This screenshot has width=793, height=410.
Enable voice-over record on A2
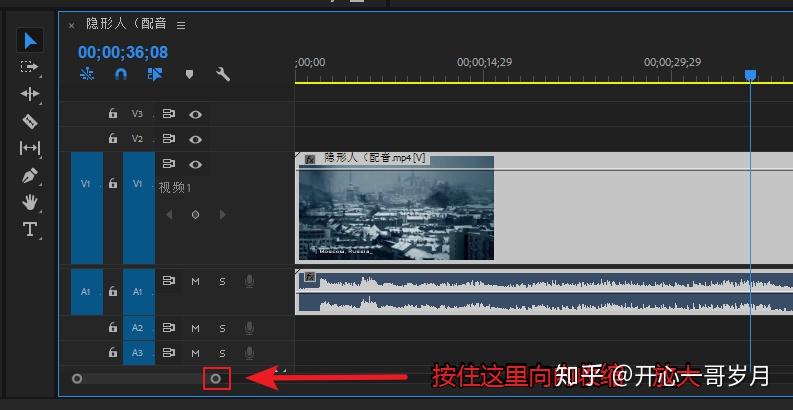249,328
